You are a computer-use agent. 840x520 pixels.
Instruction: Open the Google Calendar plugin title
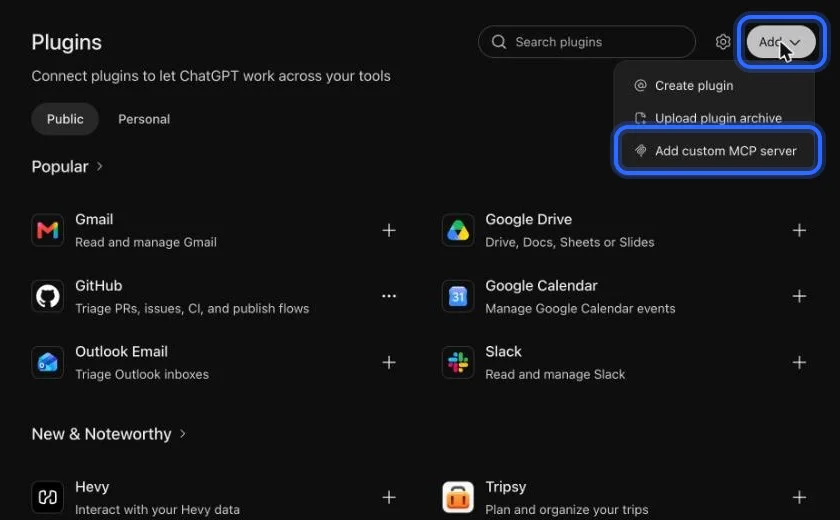click(541, 286)
